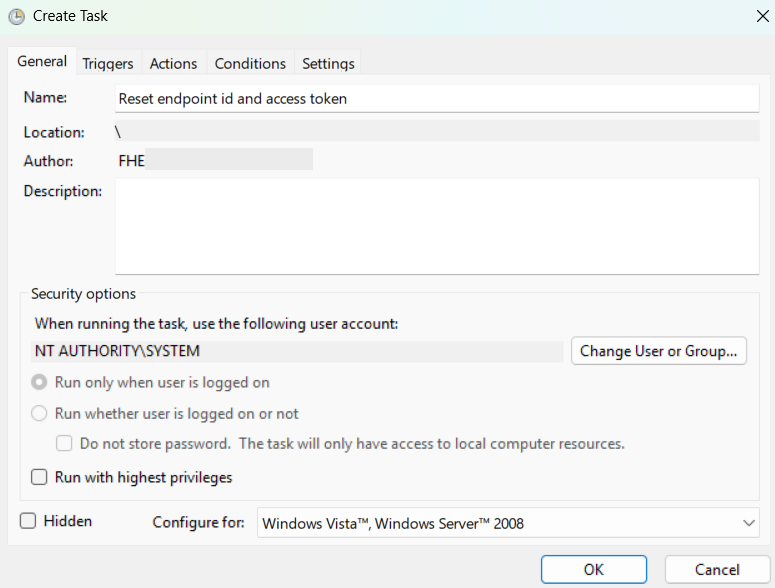Open the Settings tab
The image size is (775, 588).
click(x=328, y=63)
